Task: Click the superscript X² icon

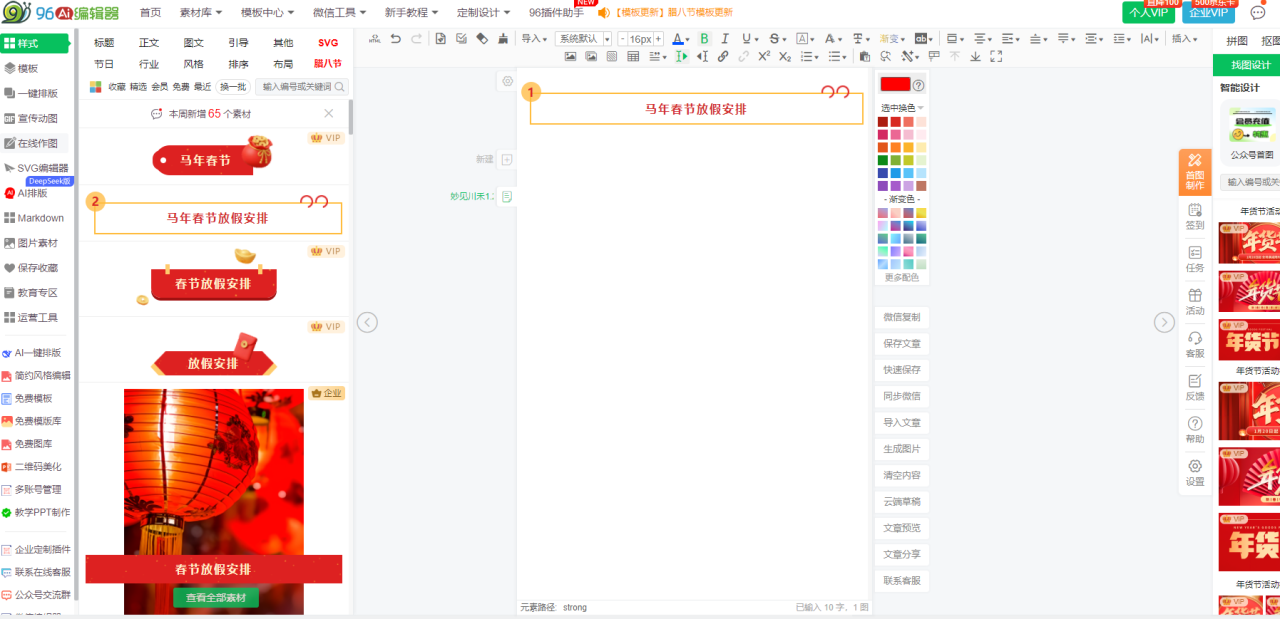Action: pyautogui.click(x=764, y=57)
